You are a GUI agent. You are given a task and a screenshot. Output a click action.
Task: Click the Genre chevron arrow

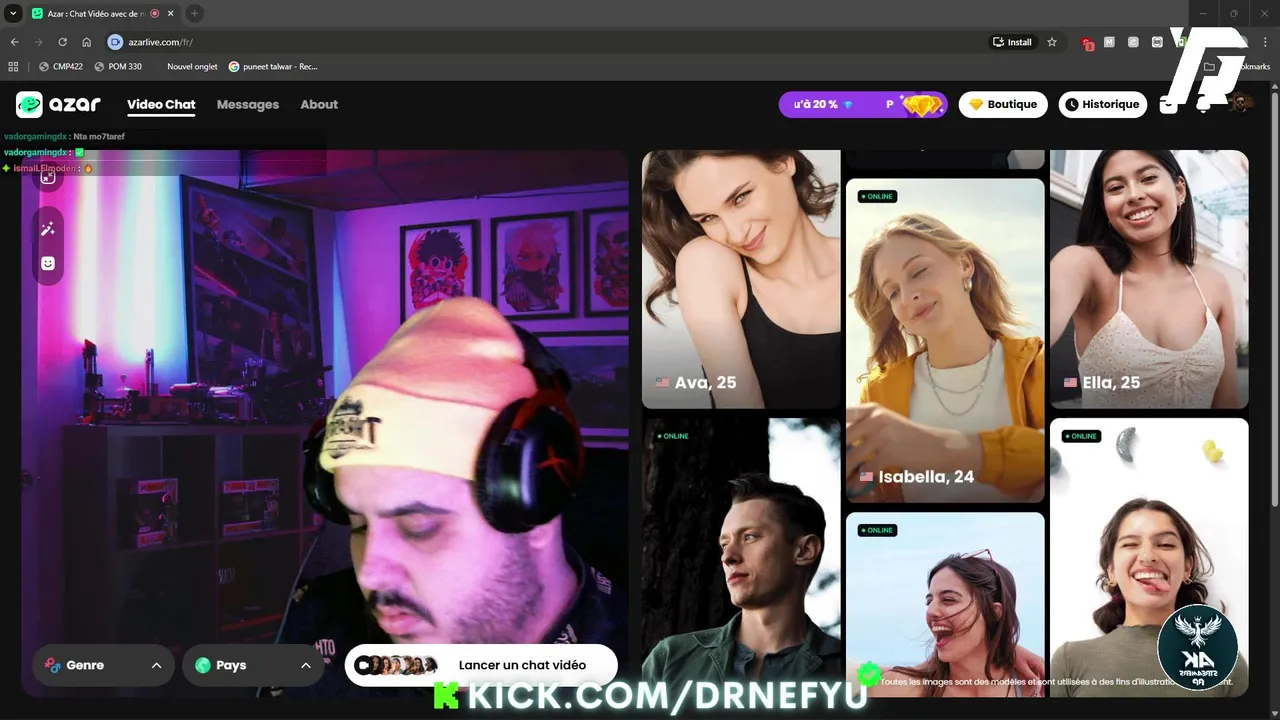tap(156, 666)
